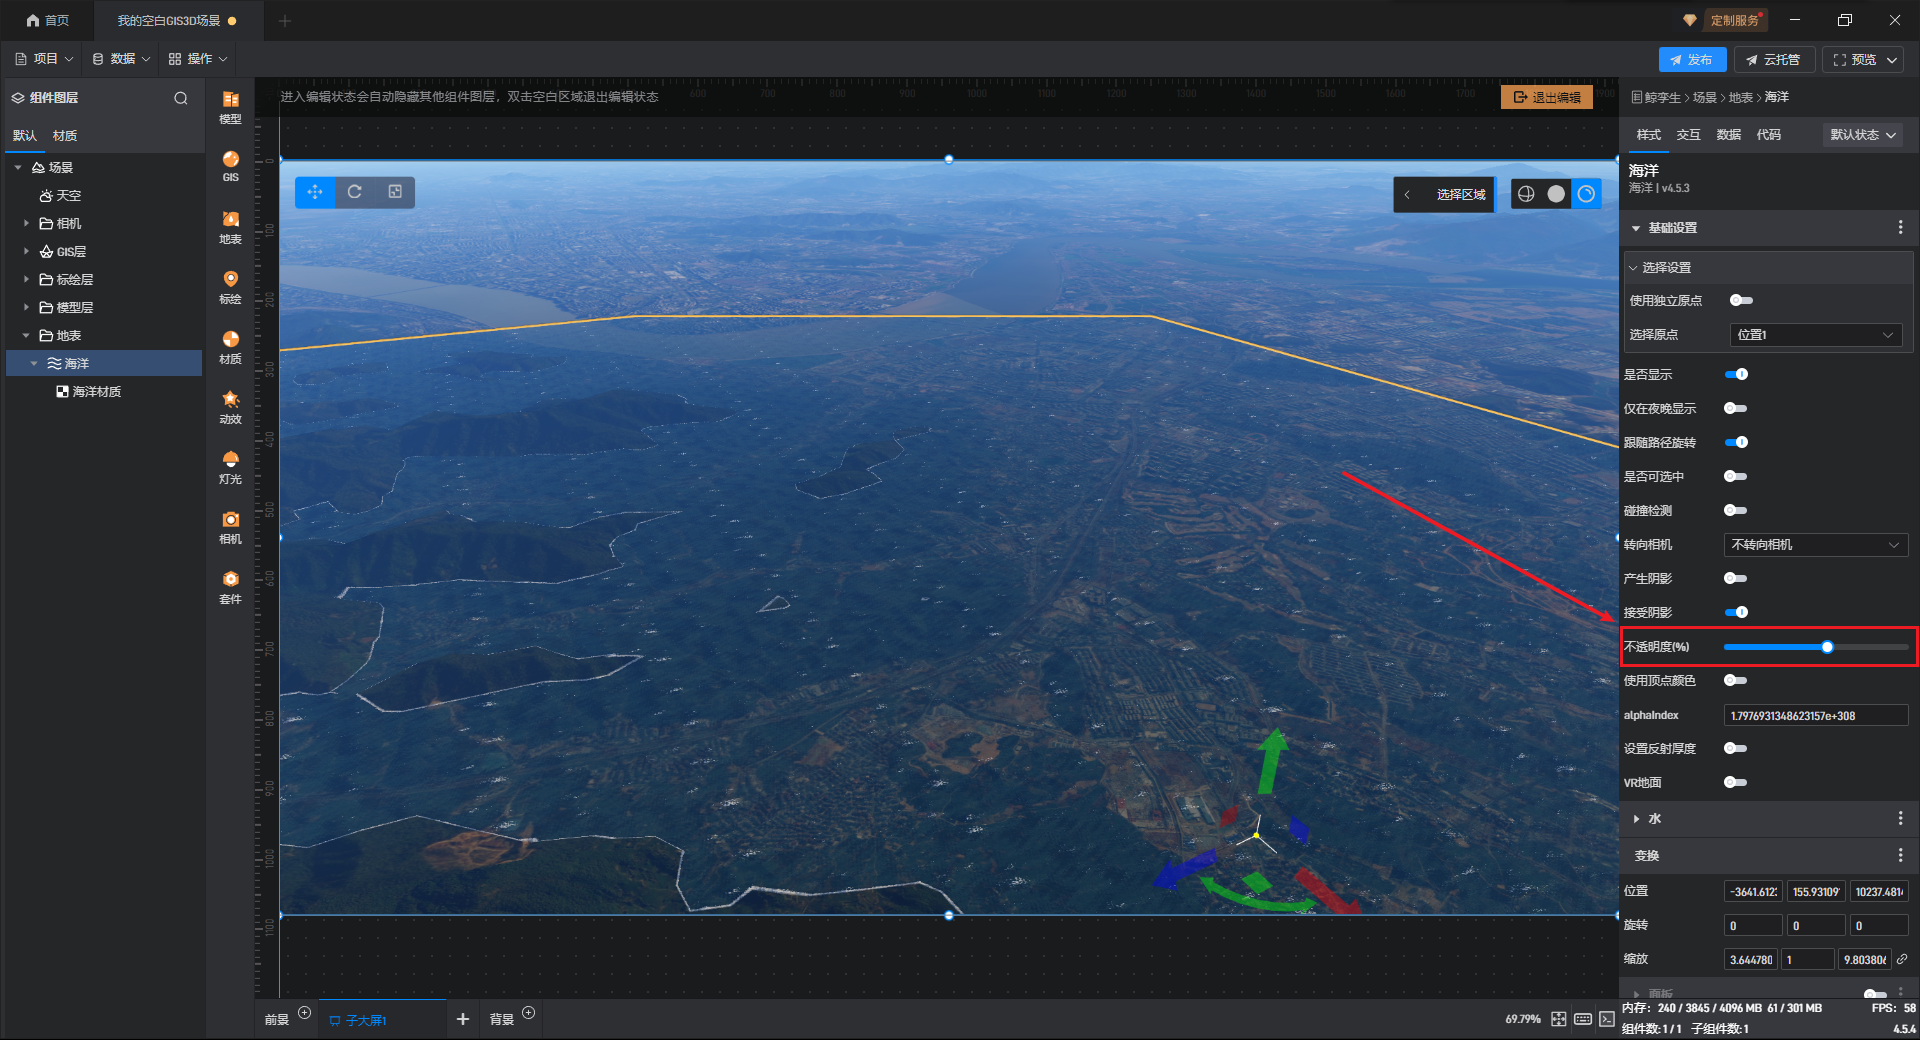Image resolution: width=1920 pixels, height=1040 pixels.
Task: Open the 操作 menu
Action: [198, 59]
